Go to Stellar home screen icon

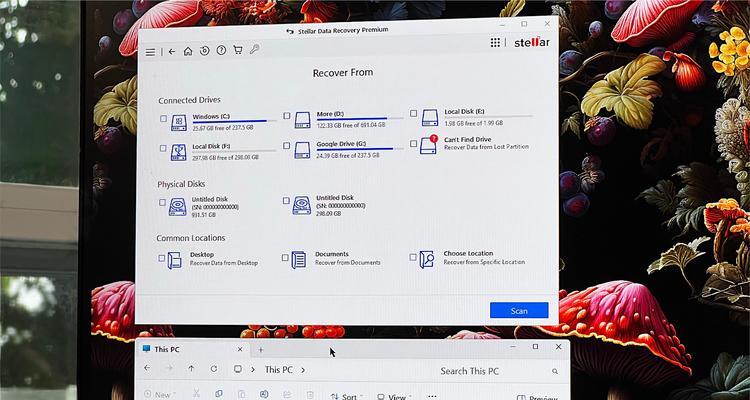[x=188, y=51]
